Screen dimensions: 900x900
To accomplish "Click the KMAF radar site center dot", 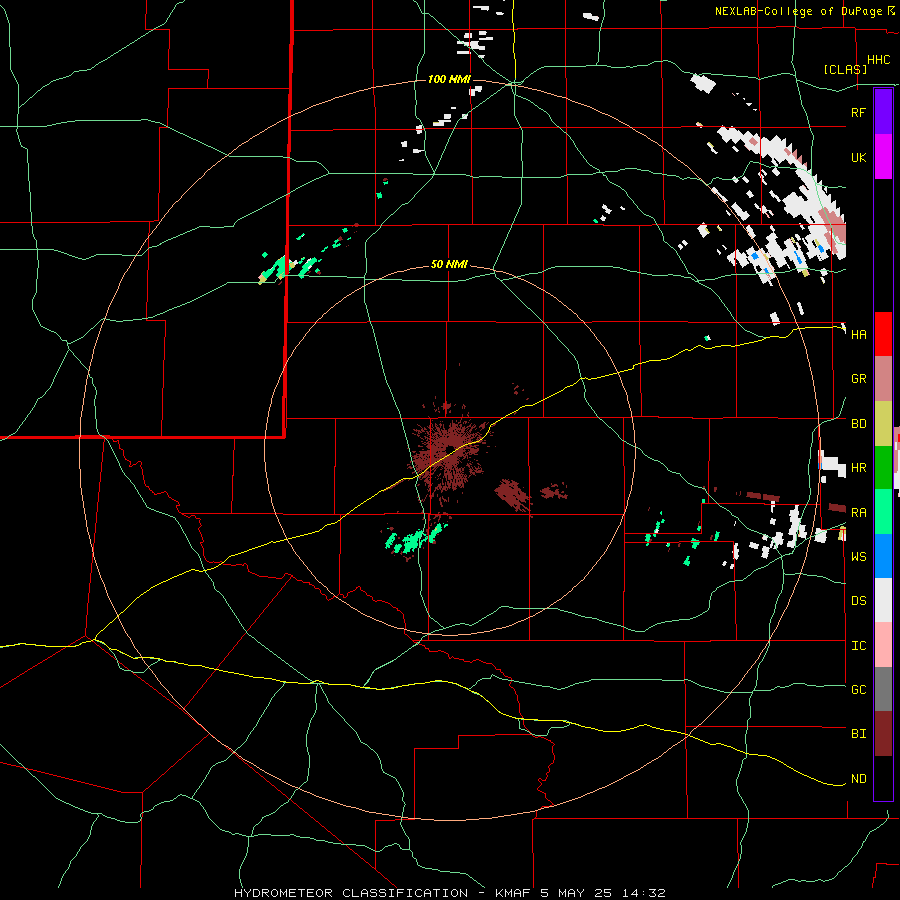I will pos(451,448).
